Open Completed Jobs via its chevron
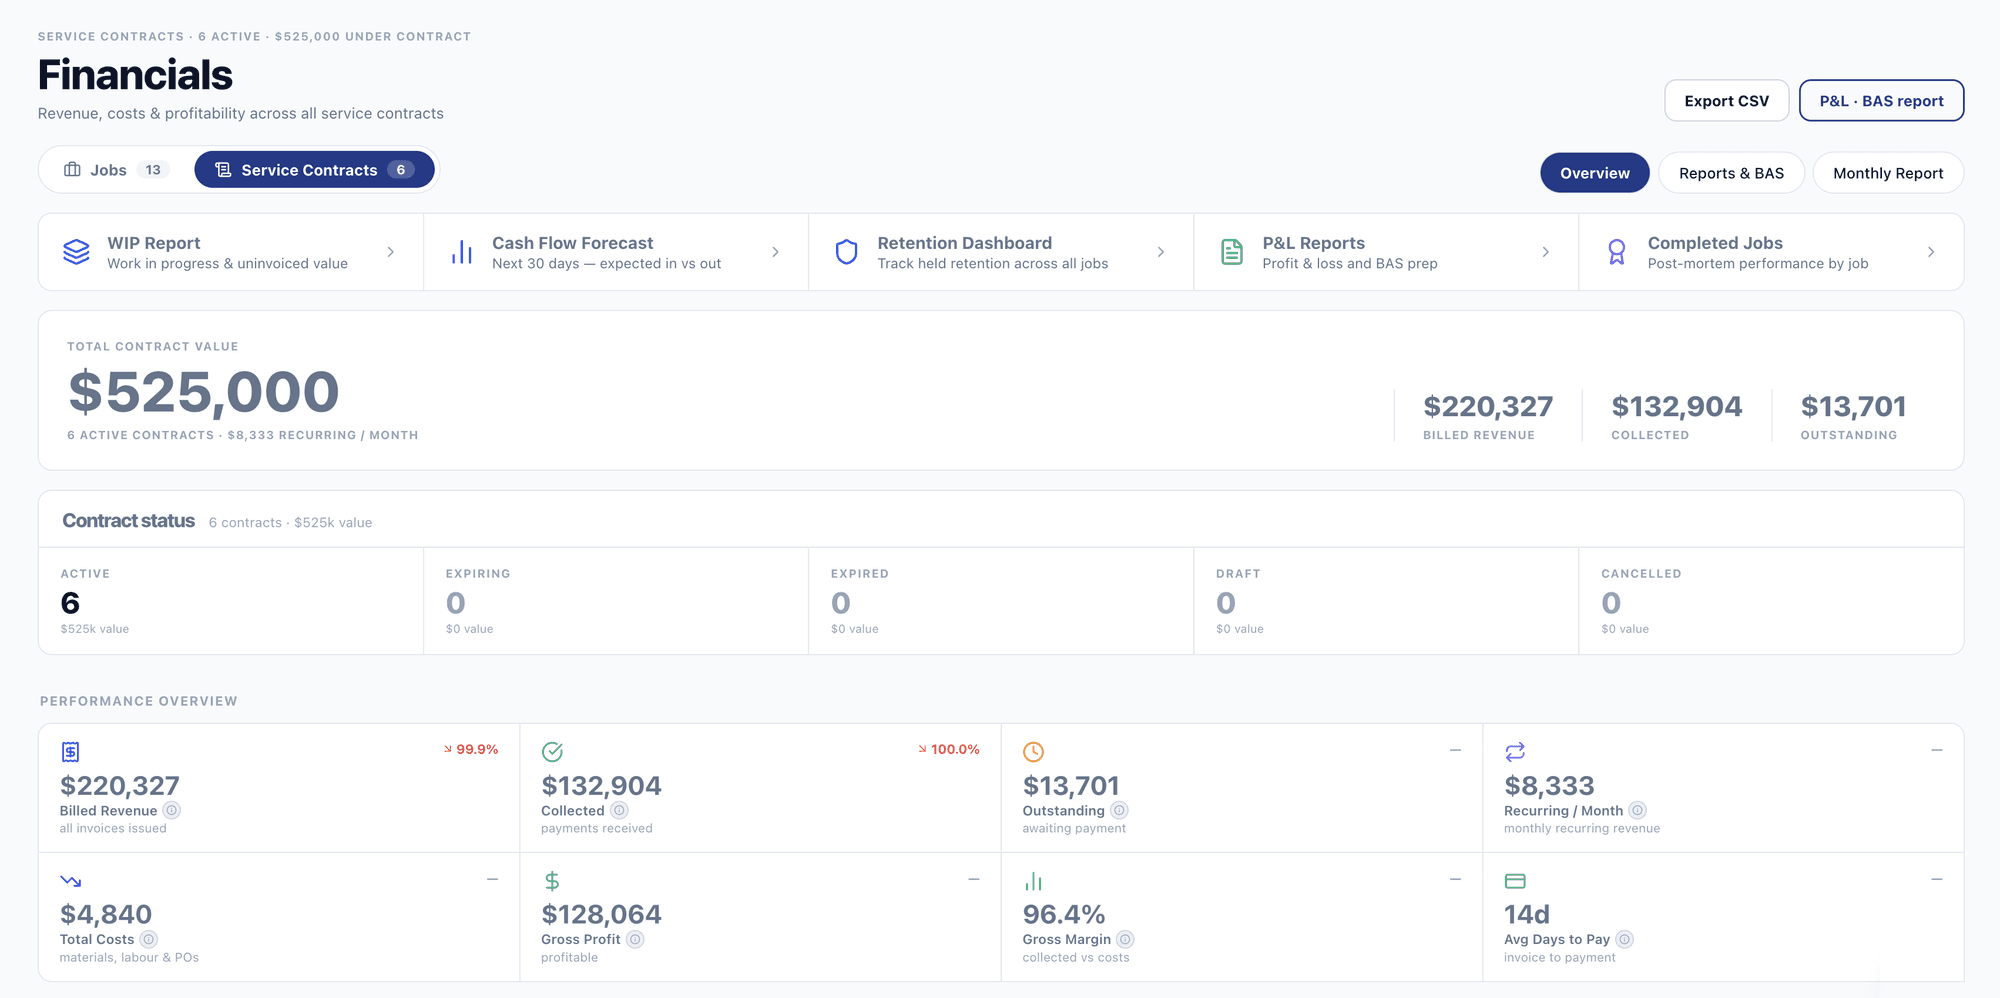This screenshot has width=2000, height=998. point(1931,252)
